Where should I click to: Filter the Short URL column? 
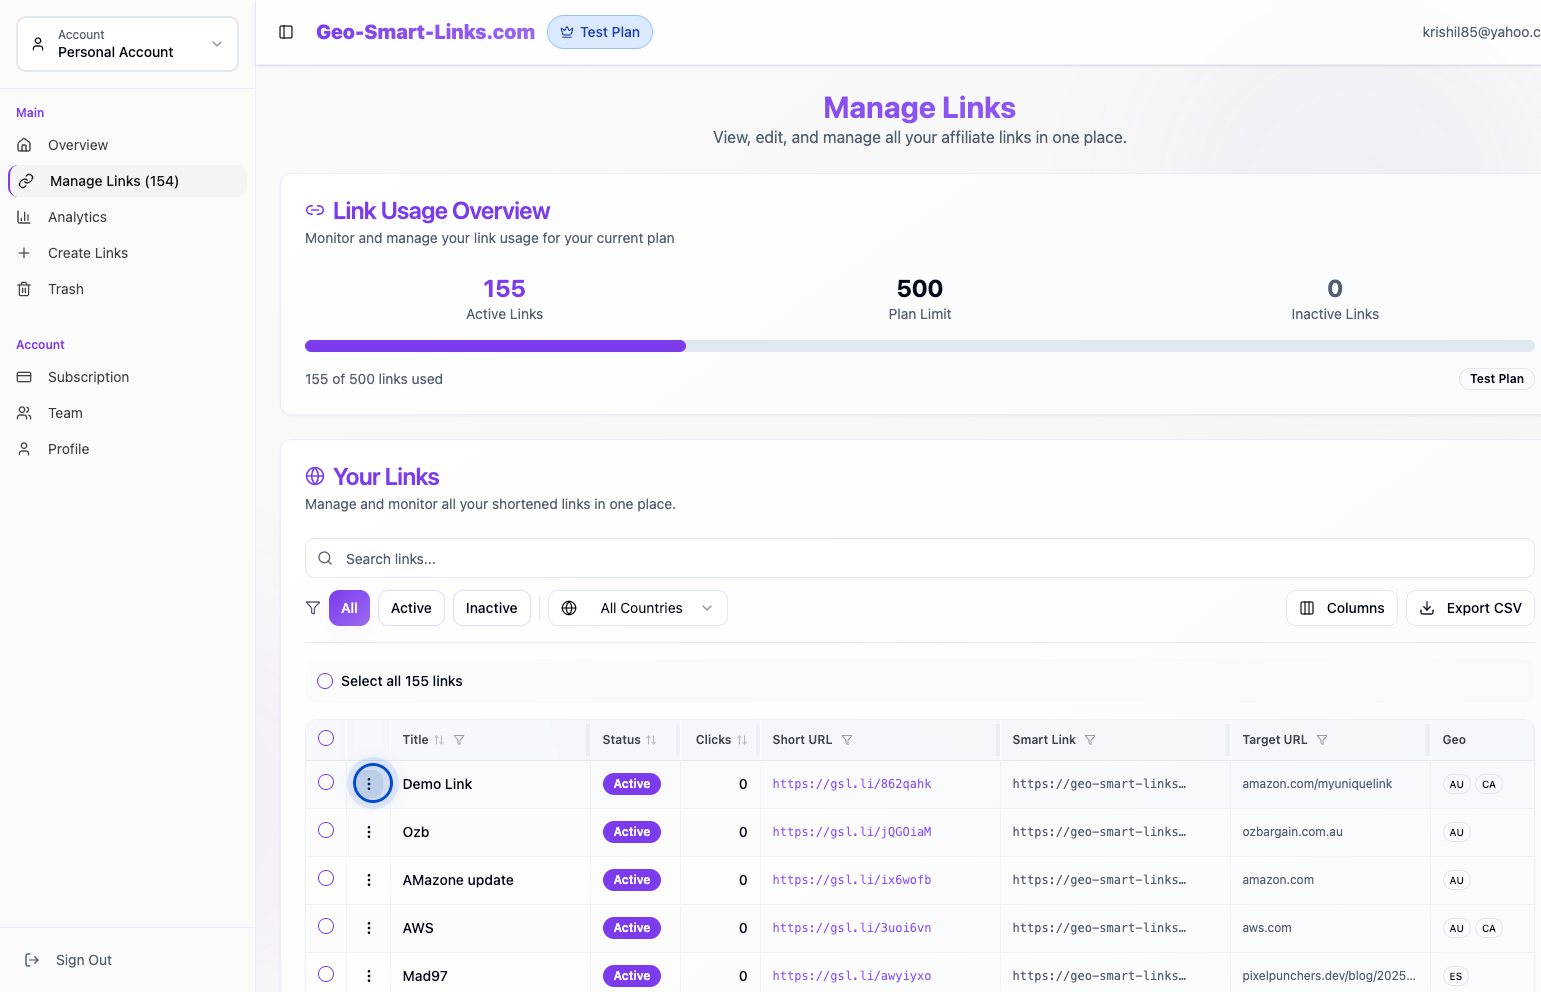point(847,740)
